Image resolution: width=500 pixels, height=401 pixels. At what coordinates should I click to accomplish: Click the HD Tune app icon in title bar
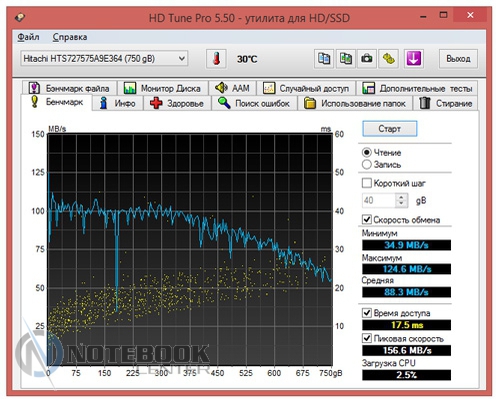tap(20, 17)
